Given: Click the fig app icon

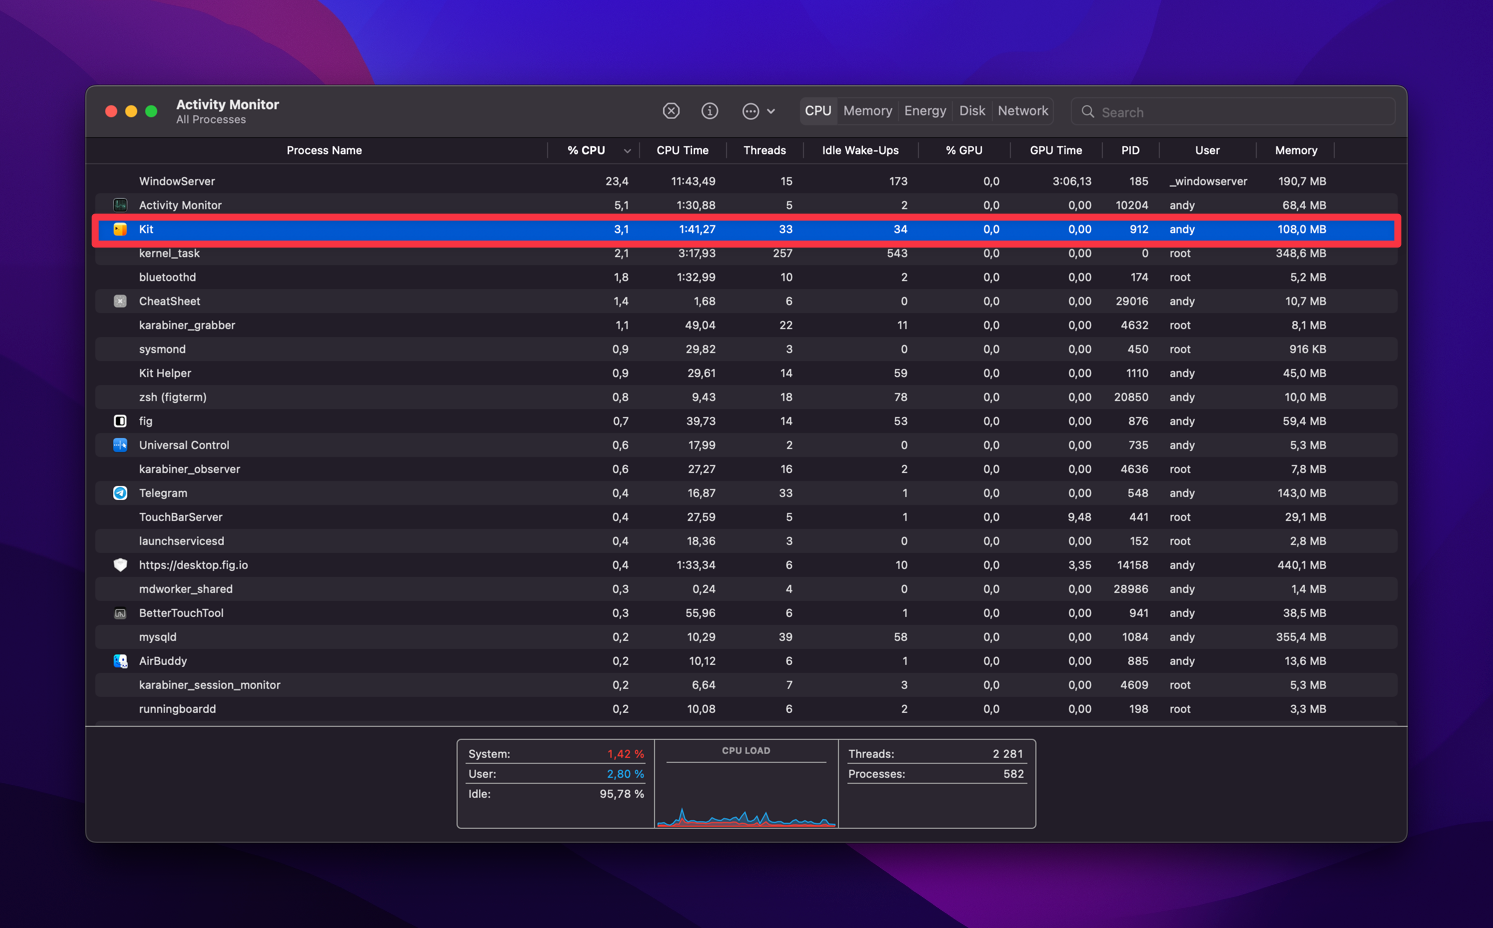Looking at the screenshot, I should point(120,421).
